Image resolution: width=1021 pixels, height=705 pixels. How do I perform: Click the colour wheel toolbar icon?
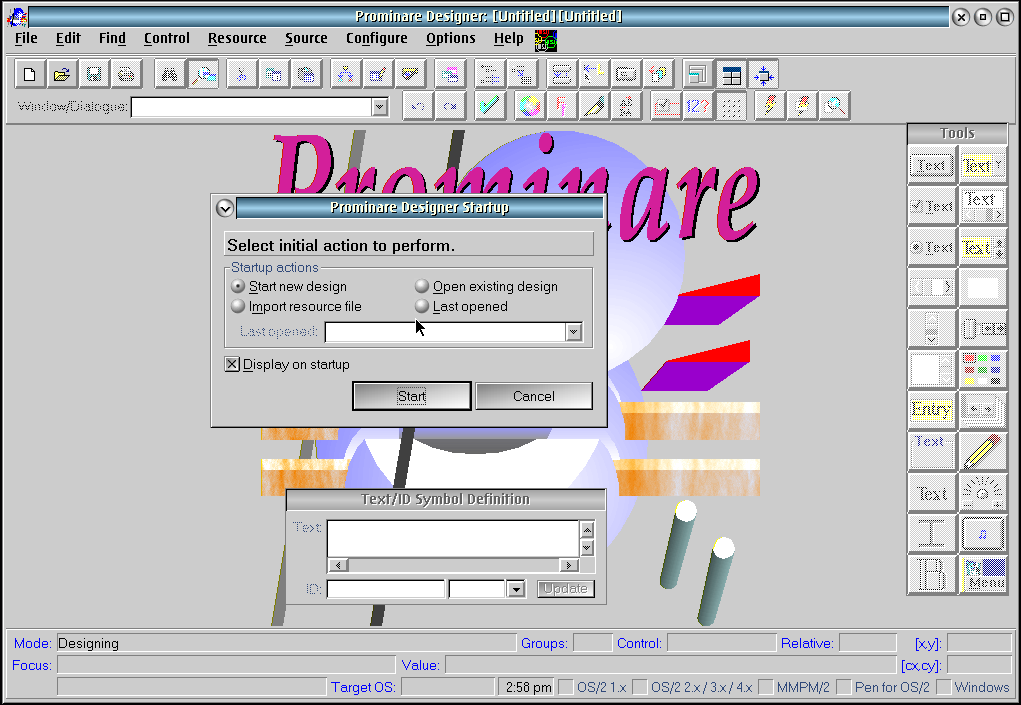pos(530,105)
